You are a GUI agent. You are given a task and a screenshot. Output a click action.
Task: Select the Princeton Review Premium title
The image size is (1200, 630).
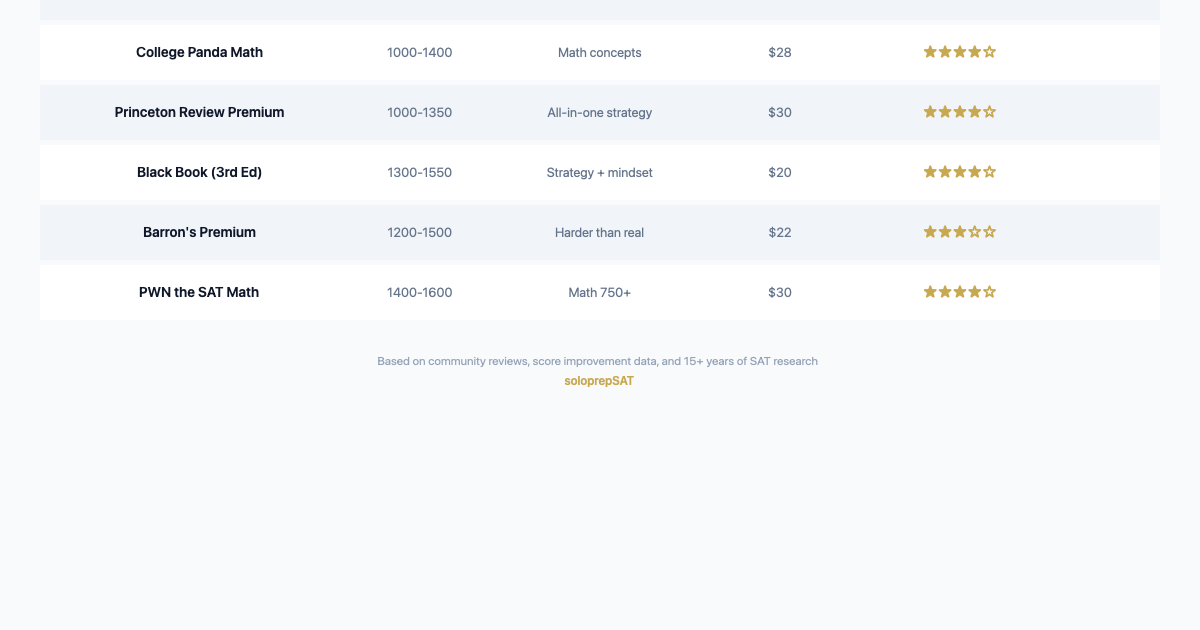coord(199,112)
